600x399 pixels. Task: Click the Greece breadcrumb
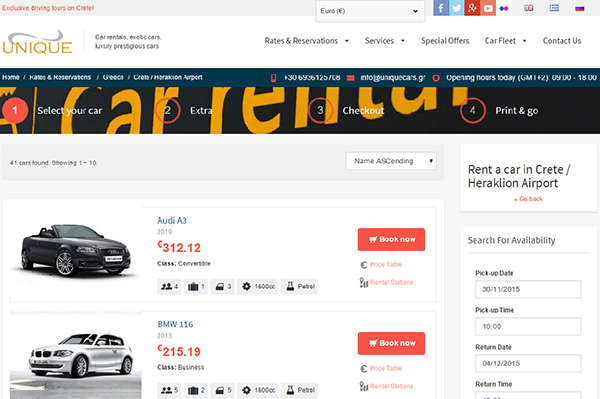tap(113, 77)
